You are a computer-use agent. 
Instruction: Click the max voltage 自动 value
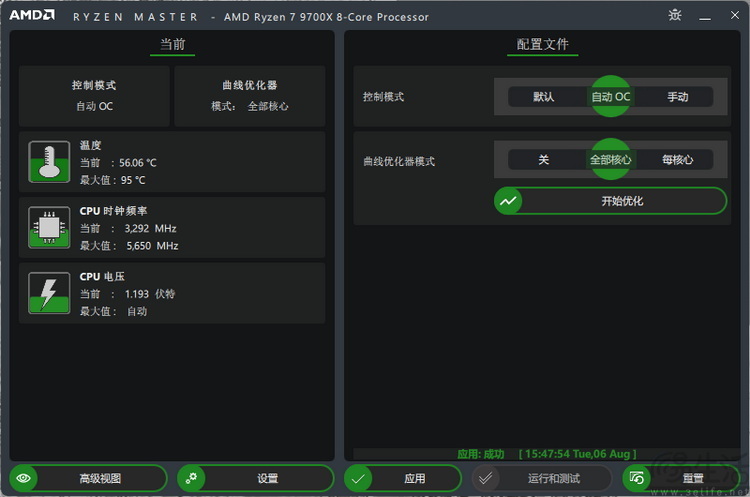[x=137, y=311]
